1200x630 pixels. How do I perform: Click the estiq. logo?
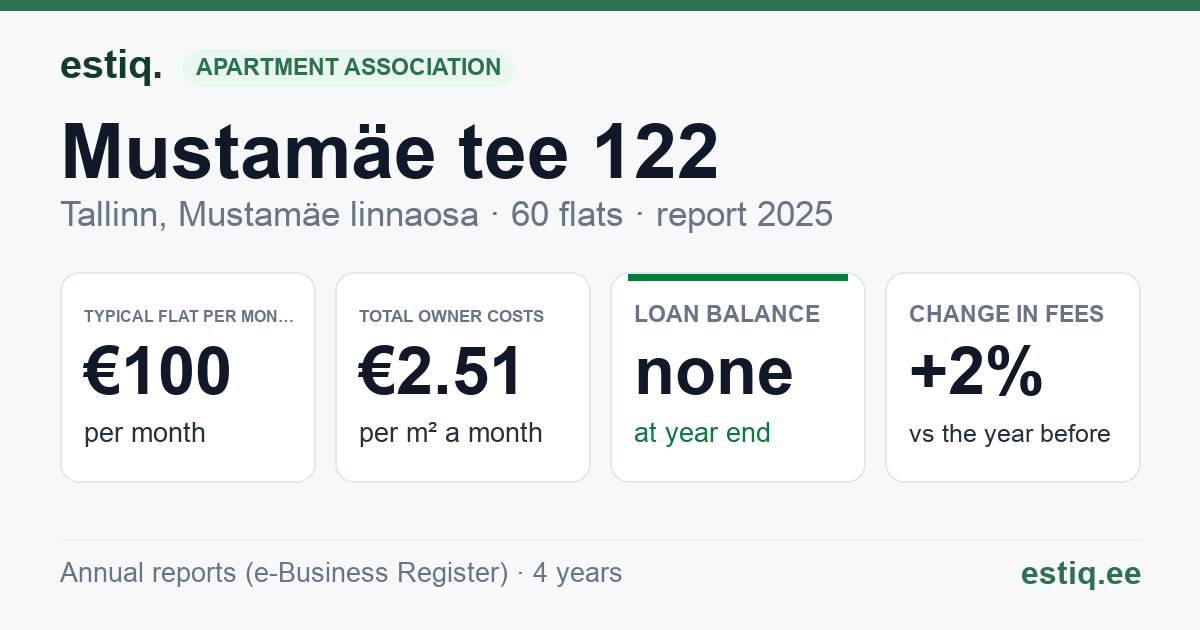click(x=111, y=66)
